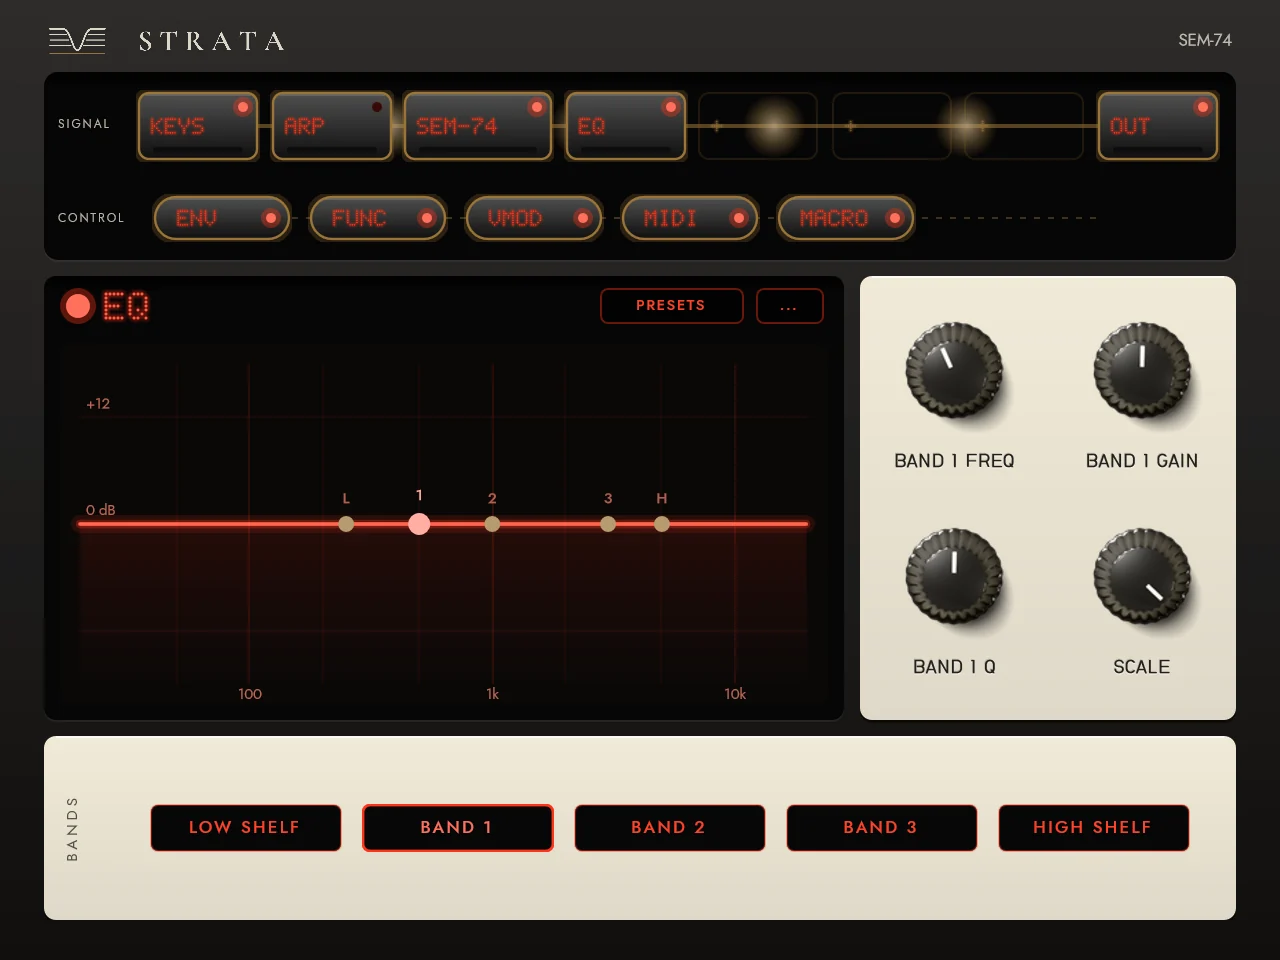Select the L low shelf EQ node
Image resolution: width=1280 pixels, height=960 pixels.
point(346,524)
